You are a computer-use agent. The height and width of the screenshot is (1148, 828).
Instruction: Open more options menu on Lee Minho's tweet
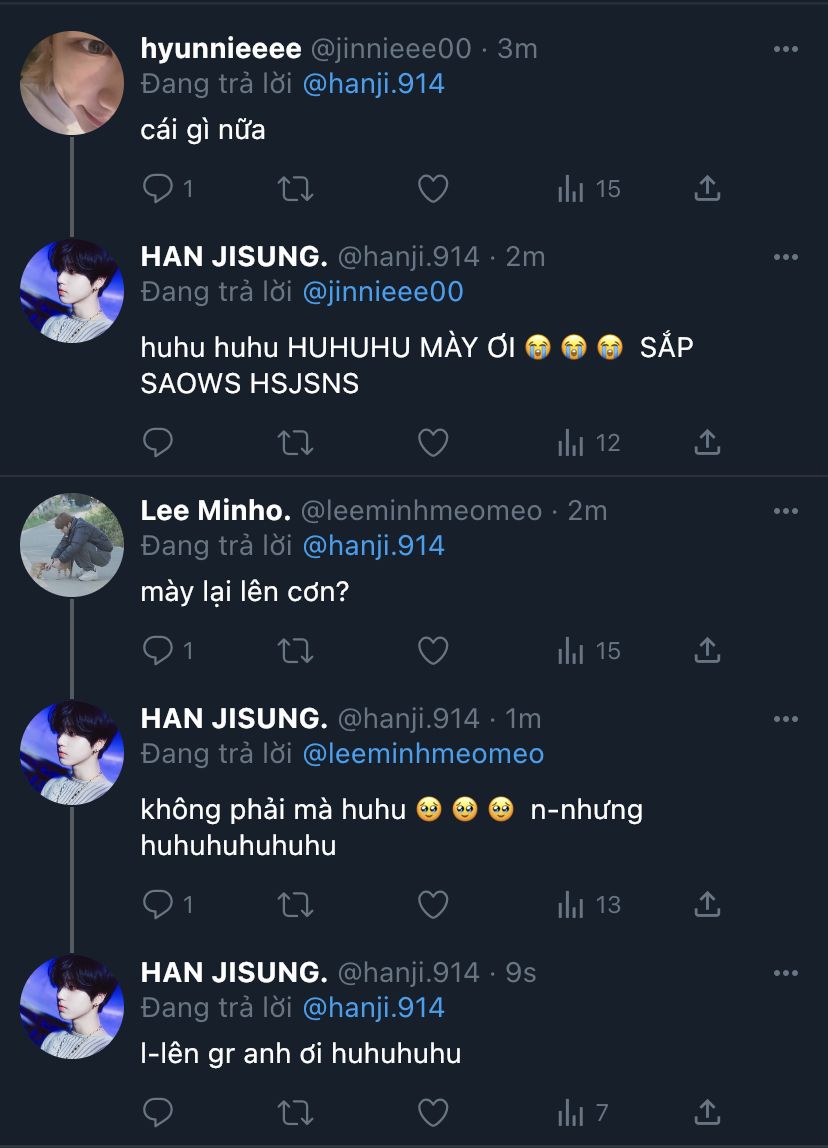pos(786,511)
